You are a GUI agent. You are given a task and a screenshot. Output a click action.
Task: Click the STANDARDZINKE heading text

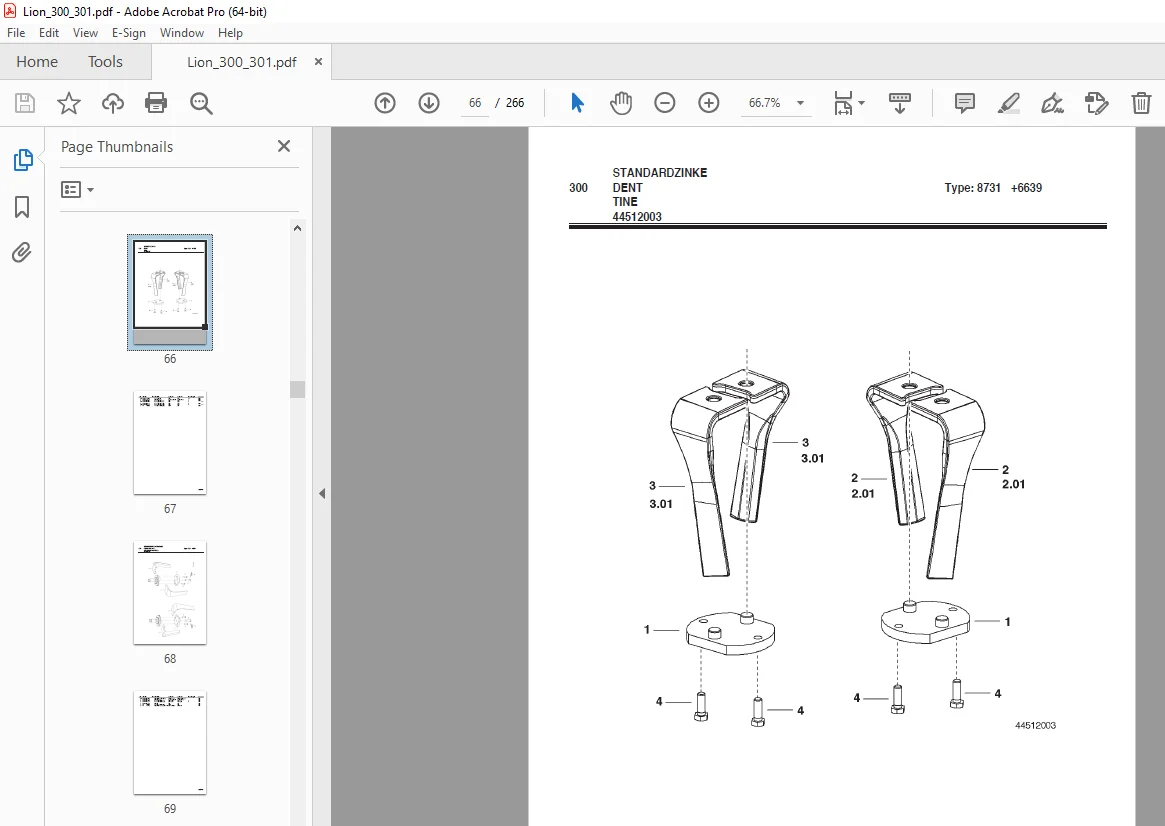click(660, 172)
